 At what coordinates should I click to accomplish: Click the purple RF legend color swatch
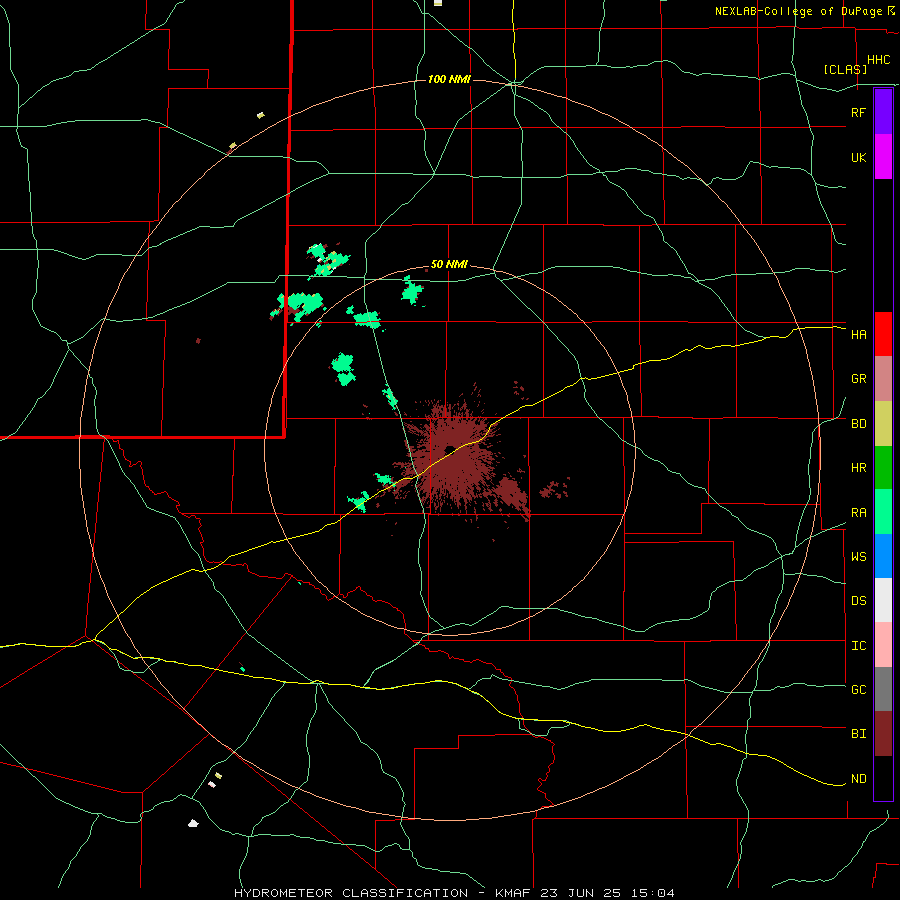click(883, 112)
